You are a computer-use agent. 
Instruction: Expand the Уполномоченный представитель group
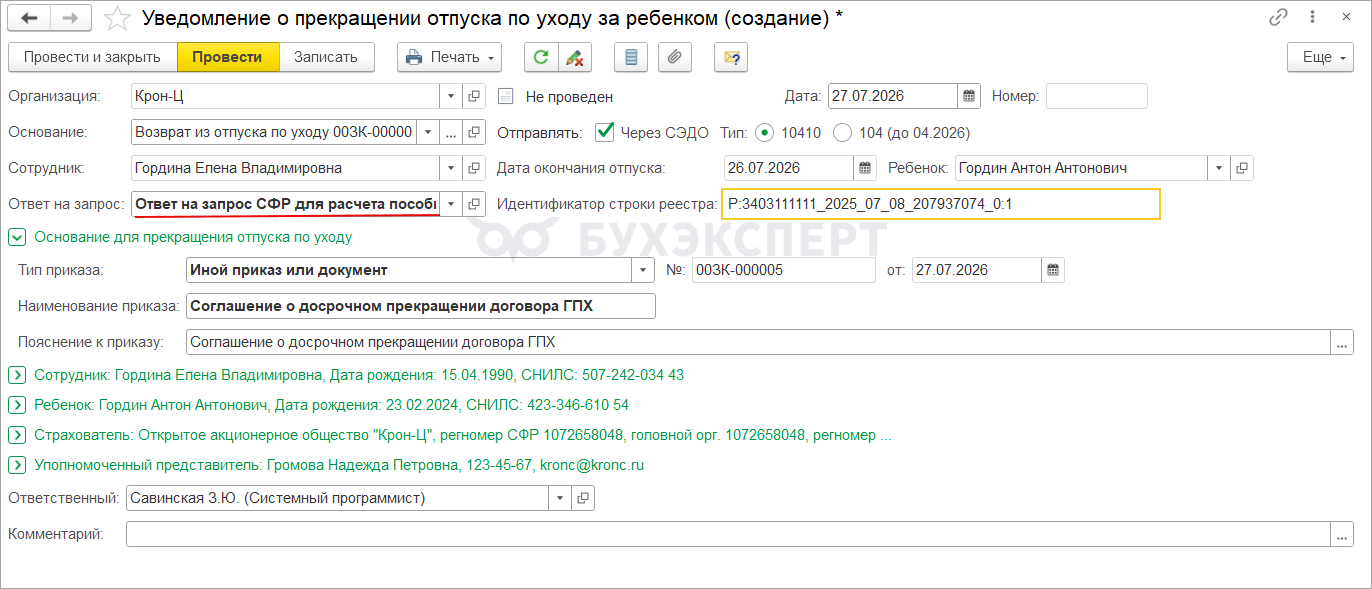[x=16, y=465]
